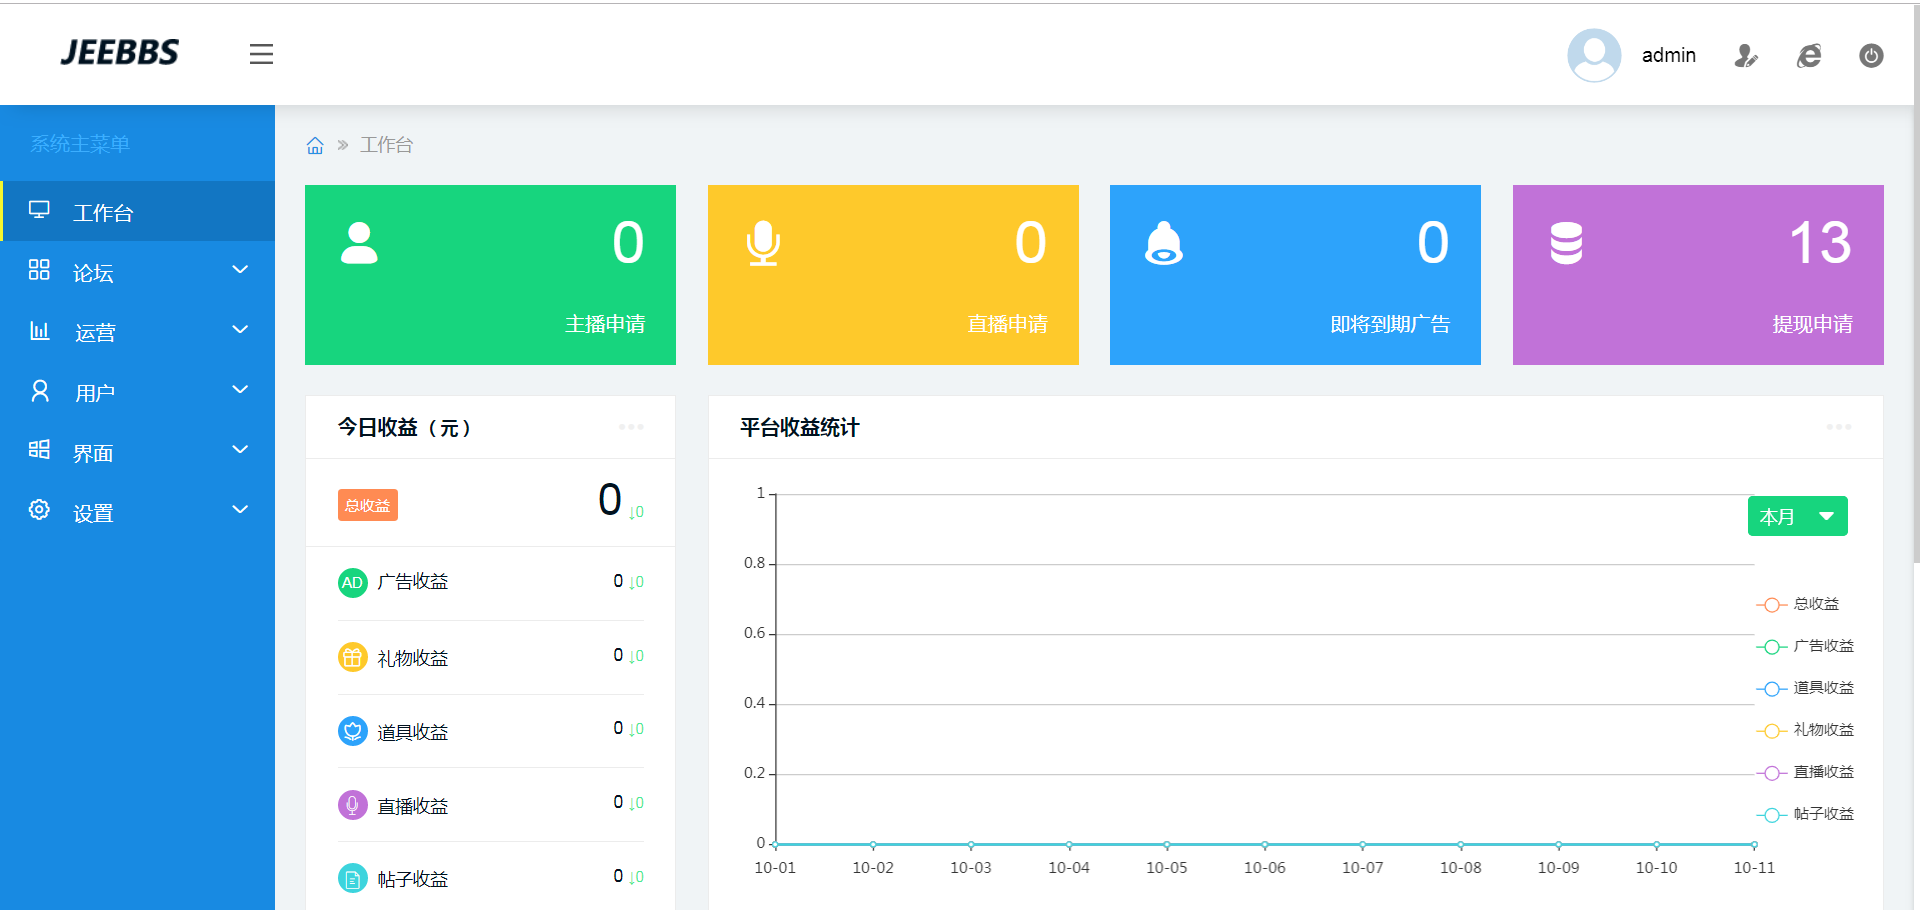
Task: Click the orange 总收益 tag
Action: pyautogui.click(x=368, y=505)
